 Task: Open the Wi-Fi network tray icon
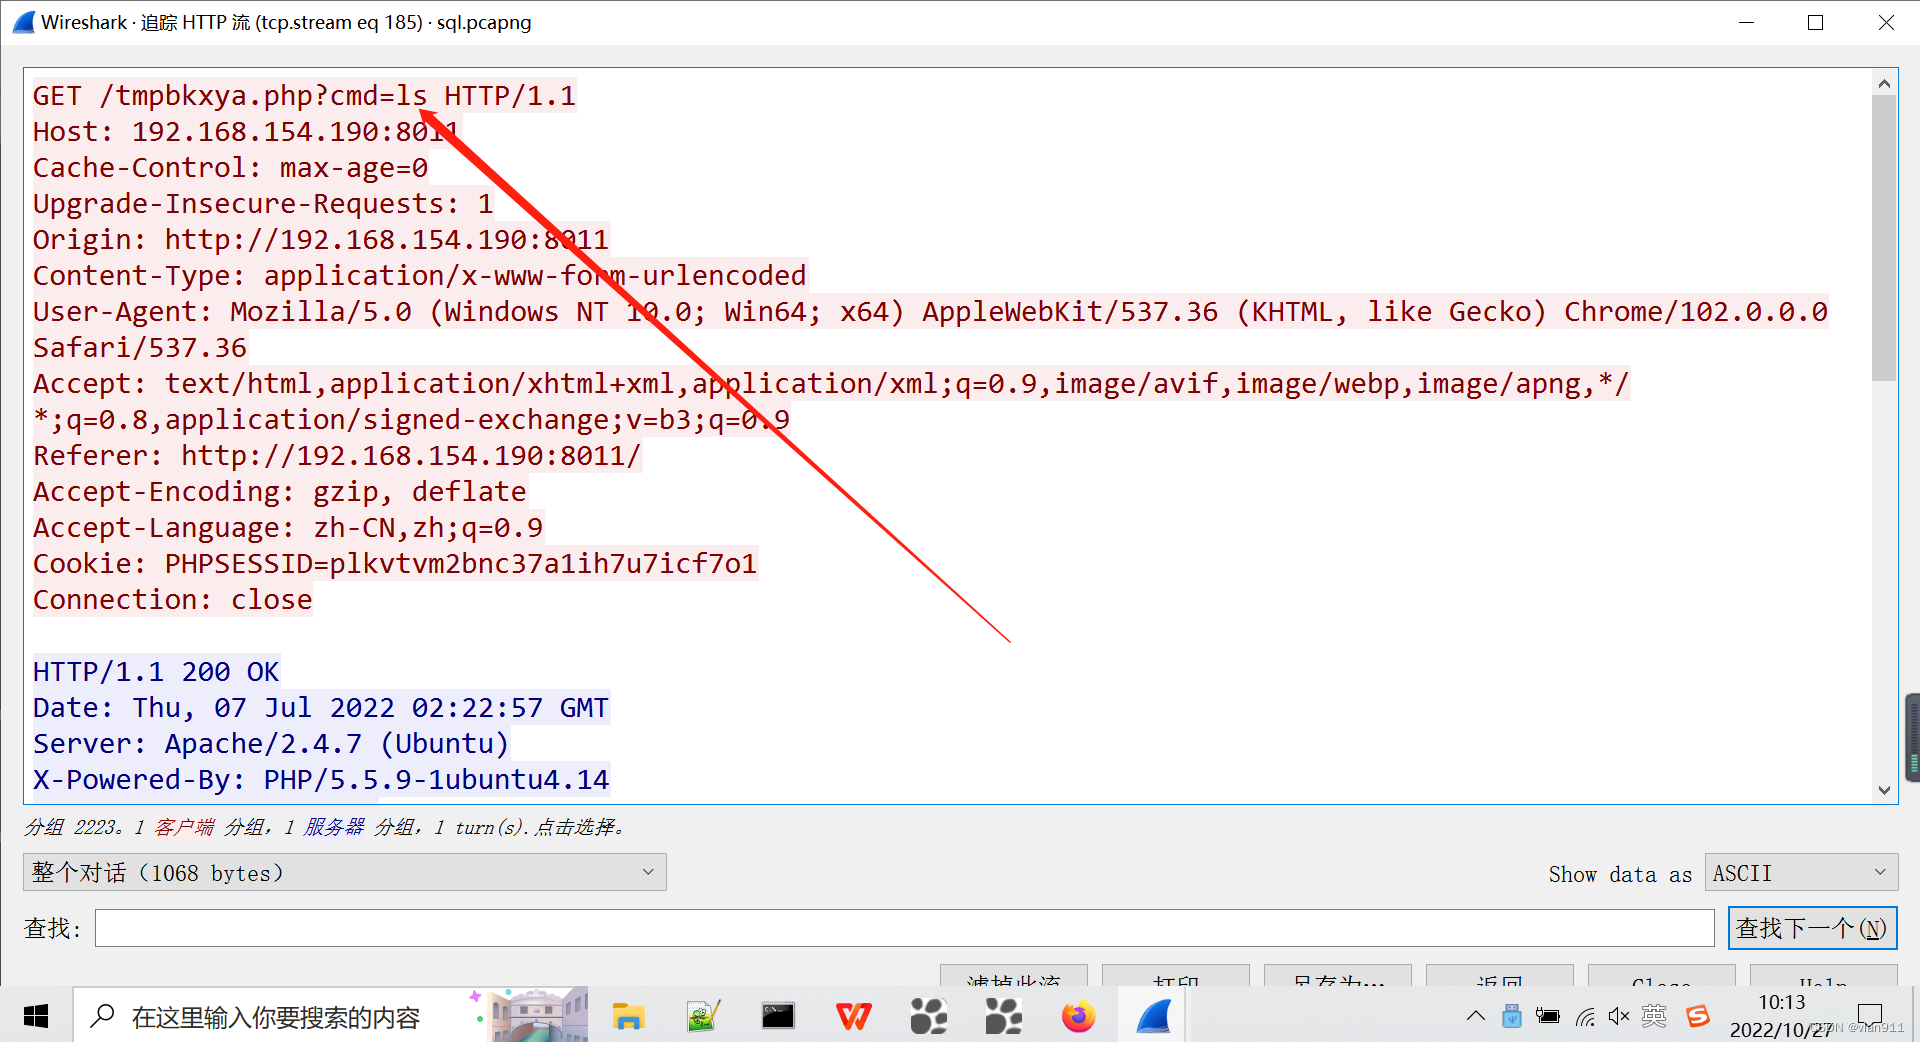[x=1585, y=1017]
